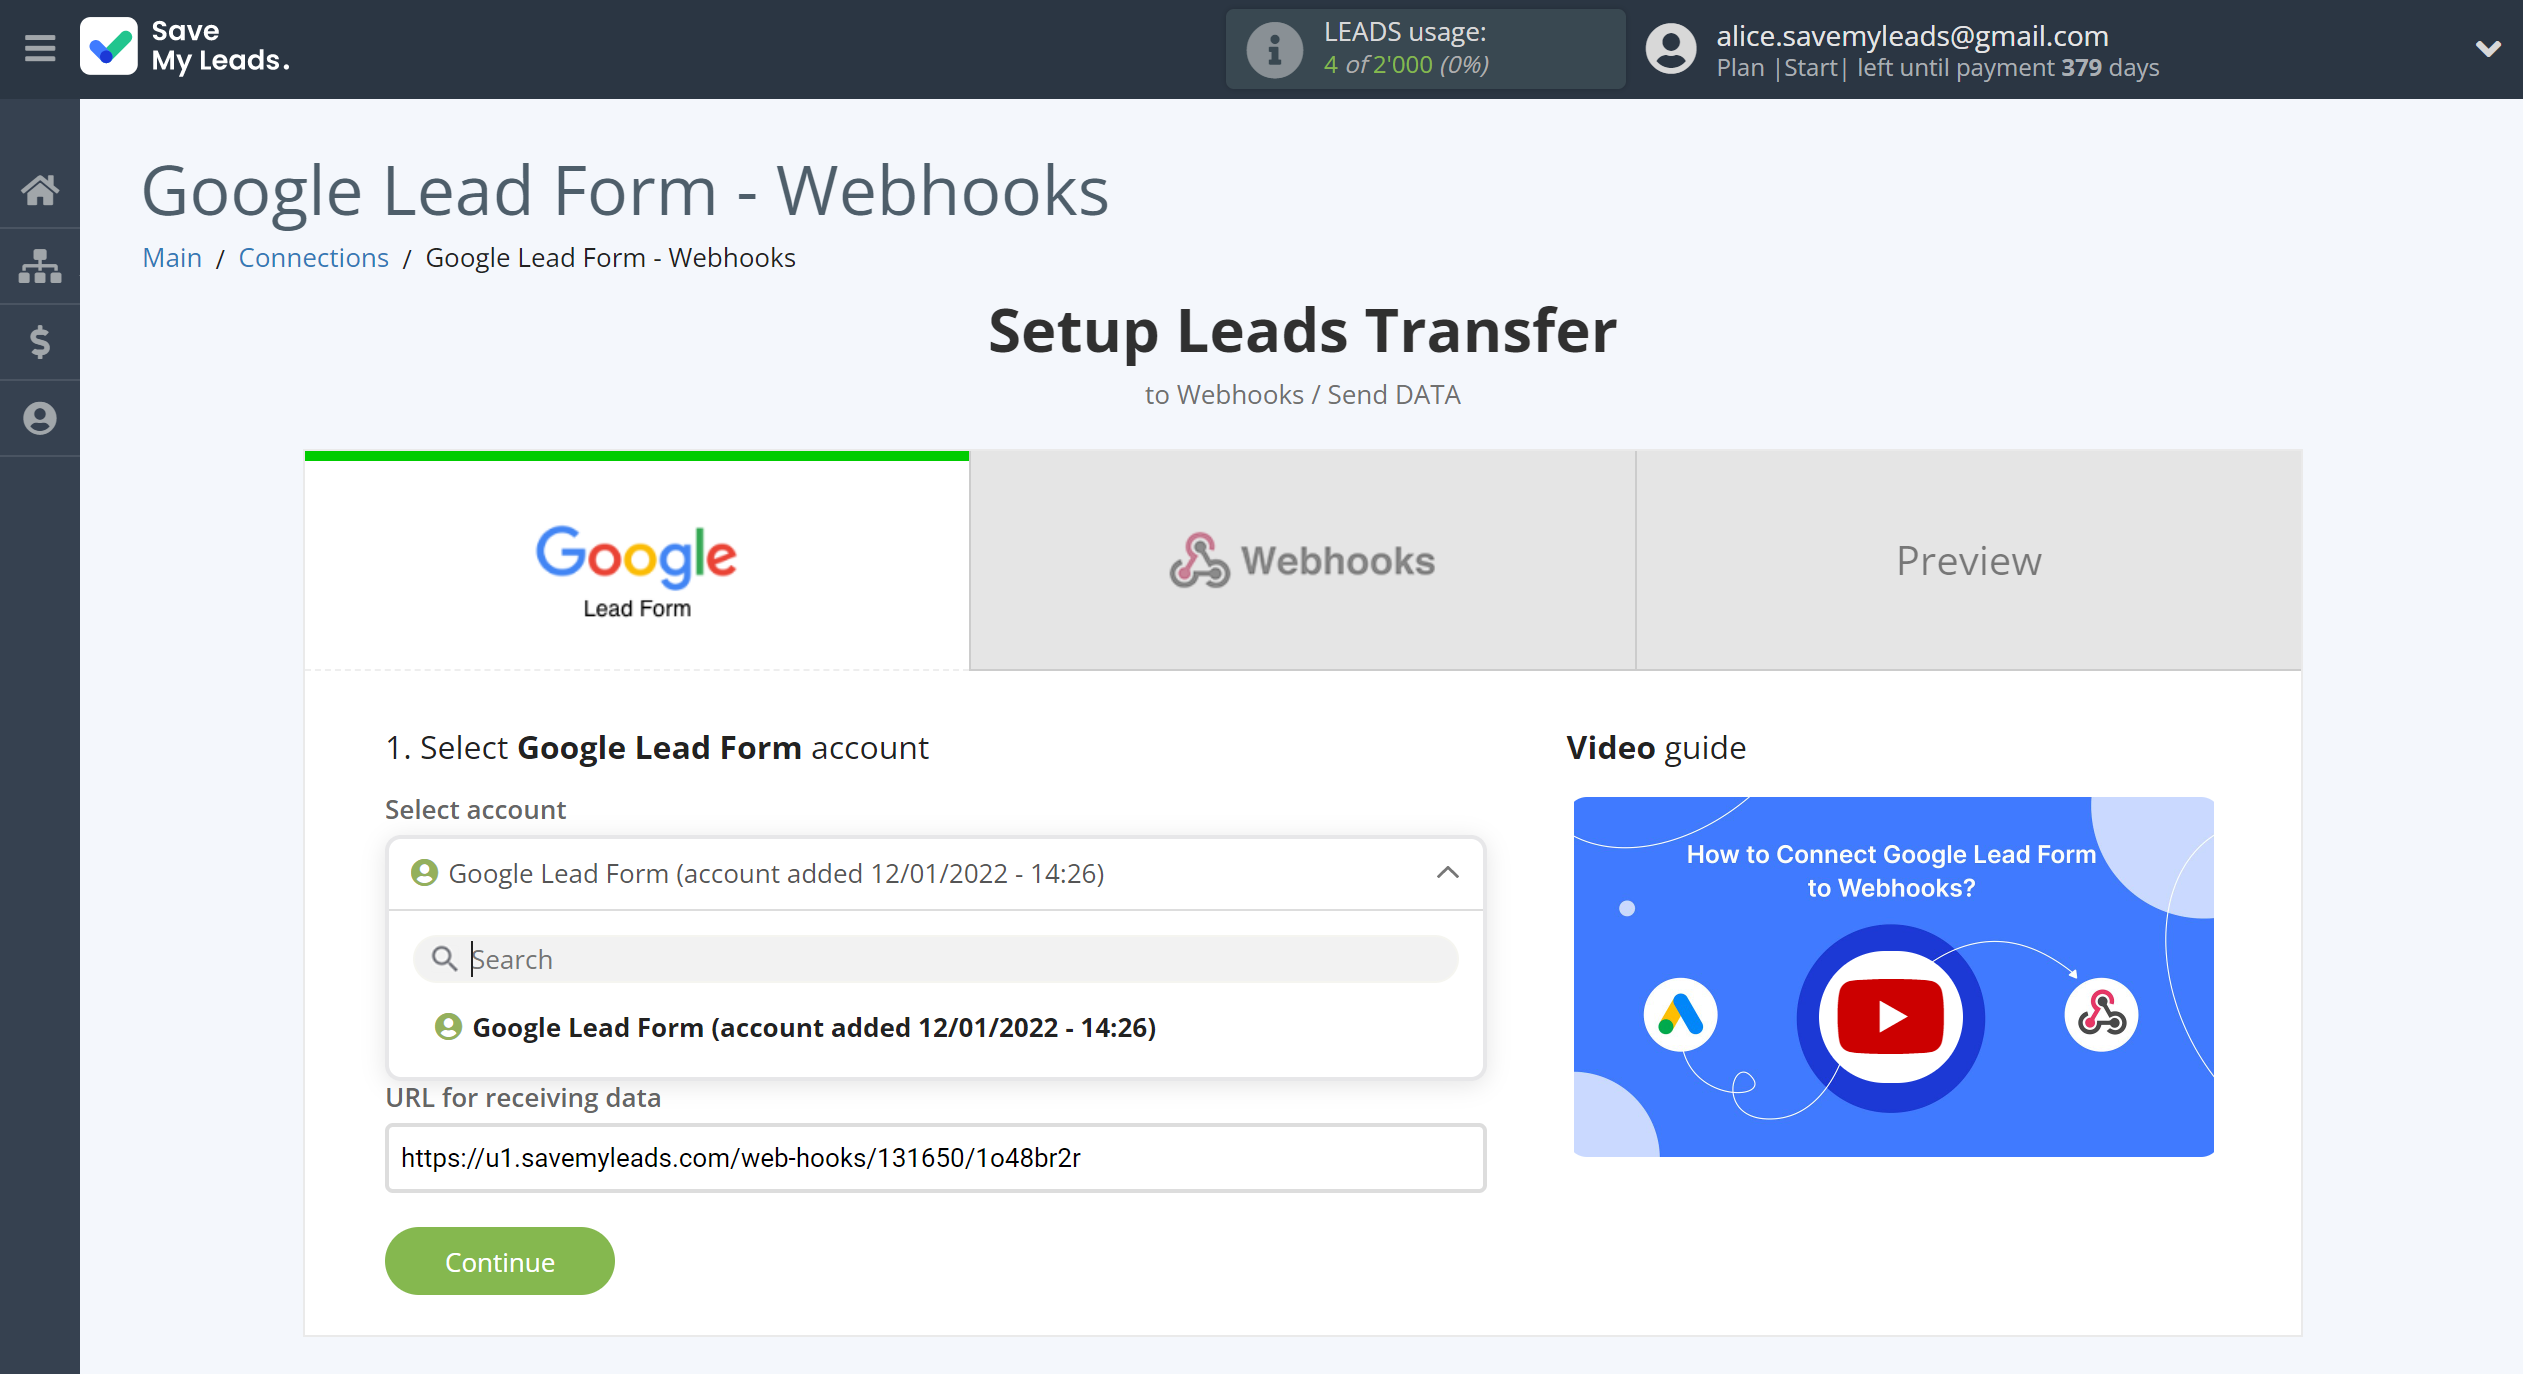Click the Continue button

pos(497,1261)
